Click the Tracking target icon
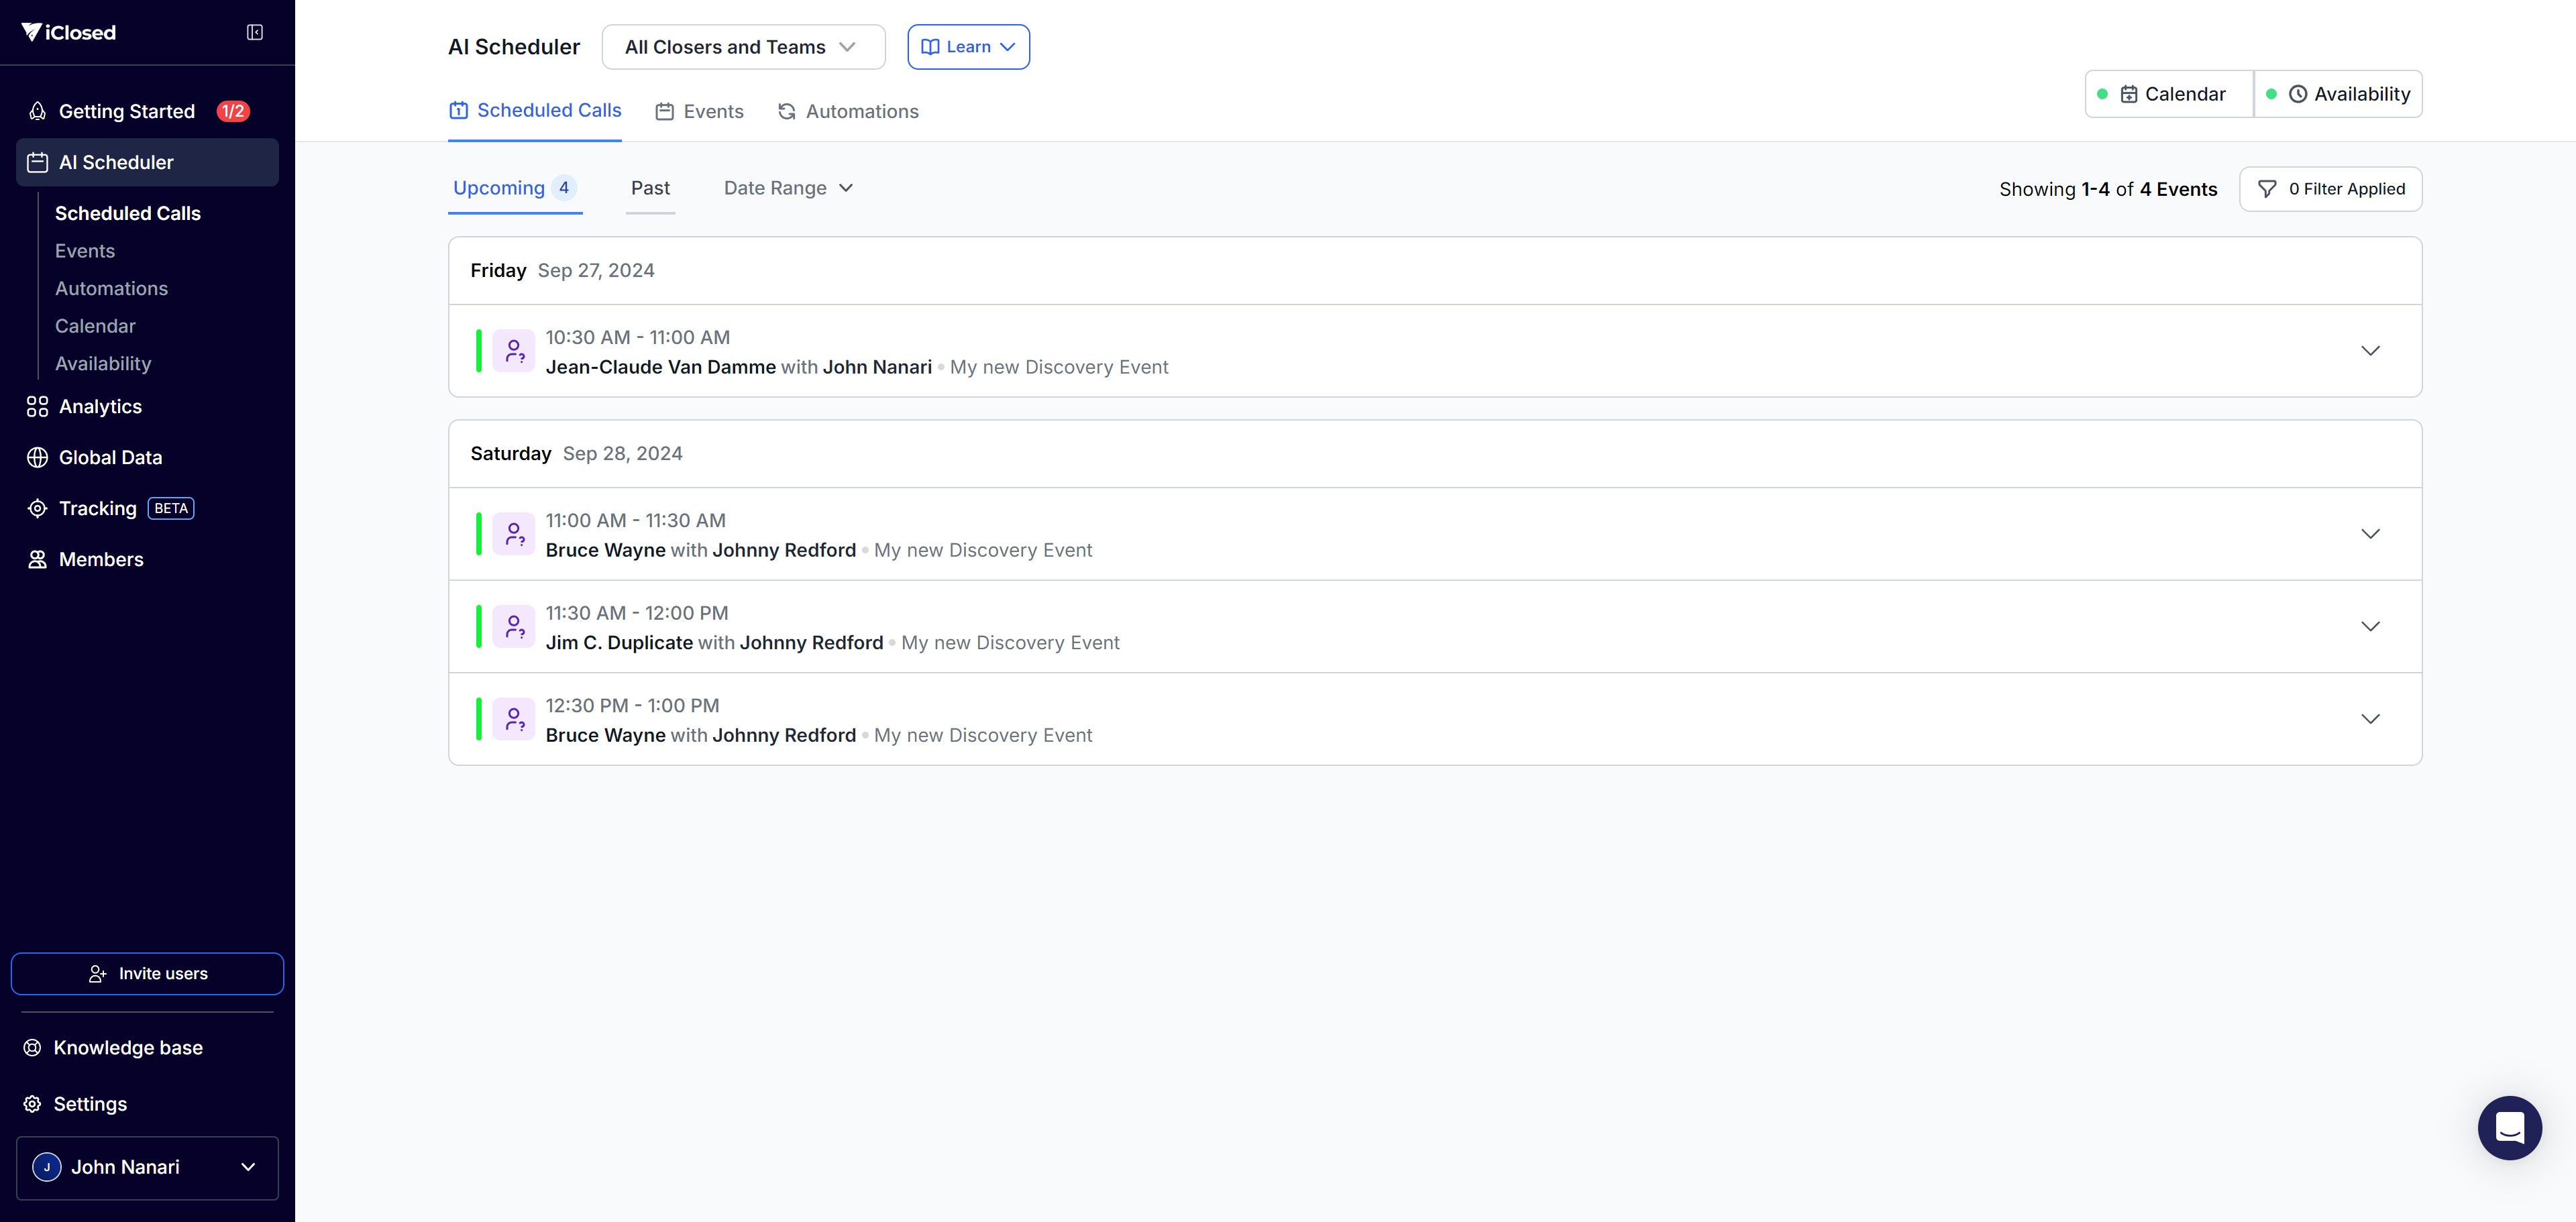 click(x=37, y=508)
